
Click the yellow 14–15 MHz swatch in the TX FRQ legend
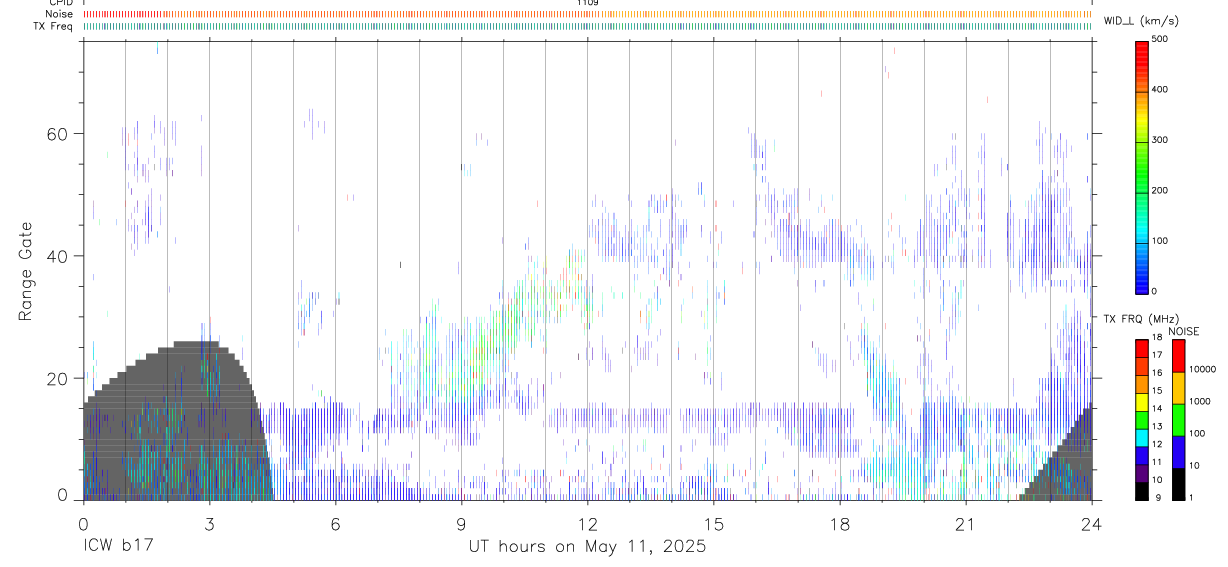tap(1142, 401)
